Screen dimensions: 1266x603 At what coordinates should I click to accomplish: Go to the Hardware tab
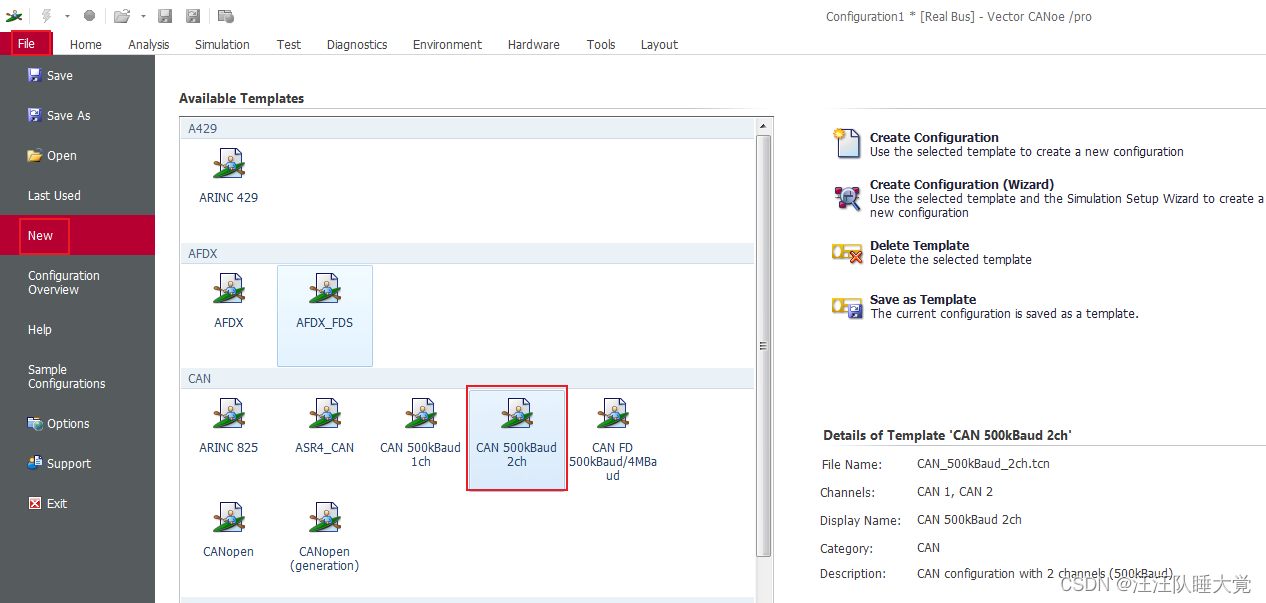tap(534, 44)
